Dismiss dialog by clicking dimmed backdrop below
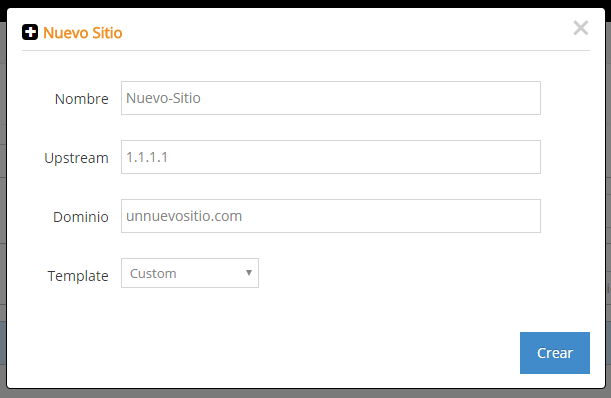Screen dimensions: 611x398 click(306, 394)
